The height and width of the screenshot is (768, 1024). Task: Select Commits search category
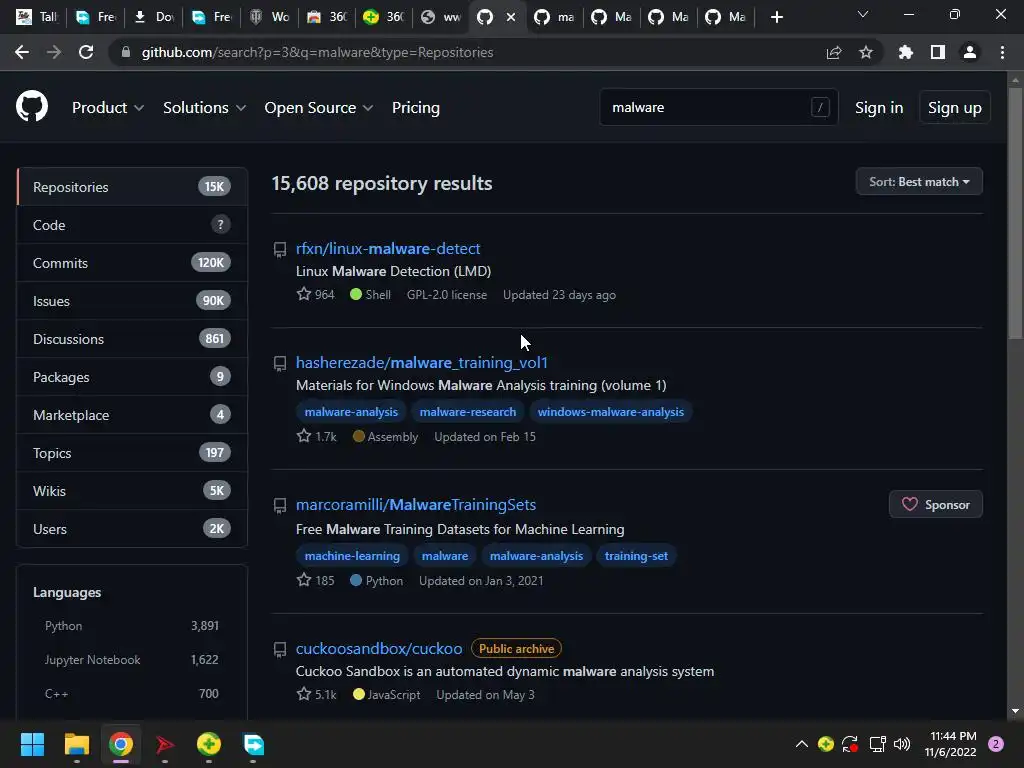click(132, 263)
